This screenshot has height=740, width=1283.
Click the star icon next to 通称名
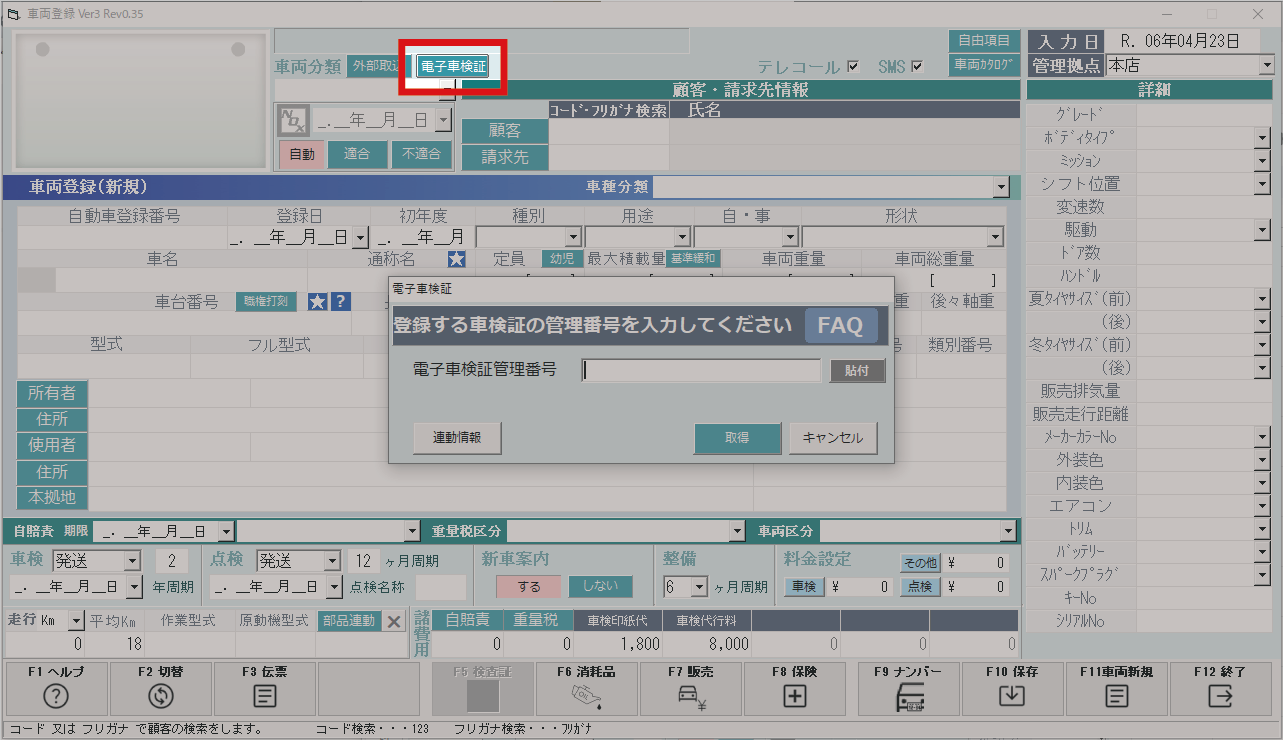click(457, 259)
